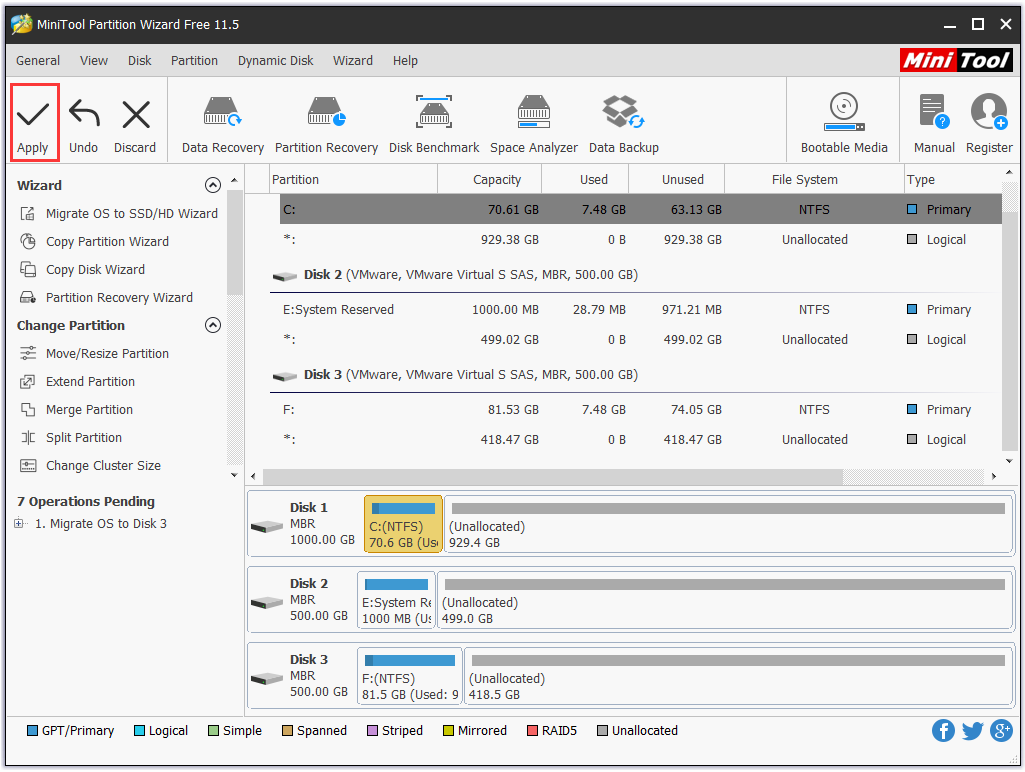Open Space Analyzer
The width and height of the screenshot is (1025, 772).
(x=533, y=125)
